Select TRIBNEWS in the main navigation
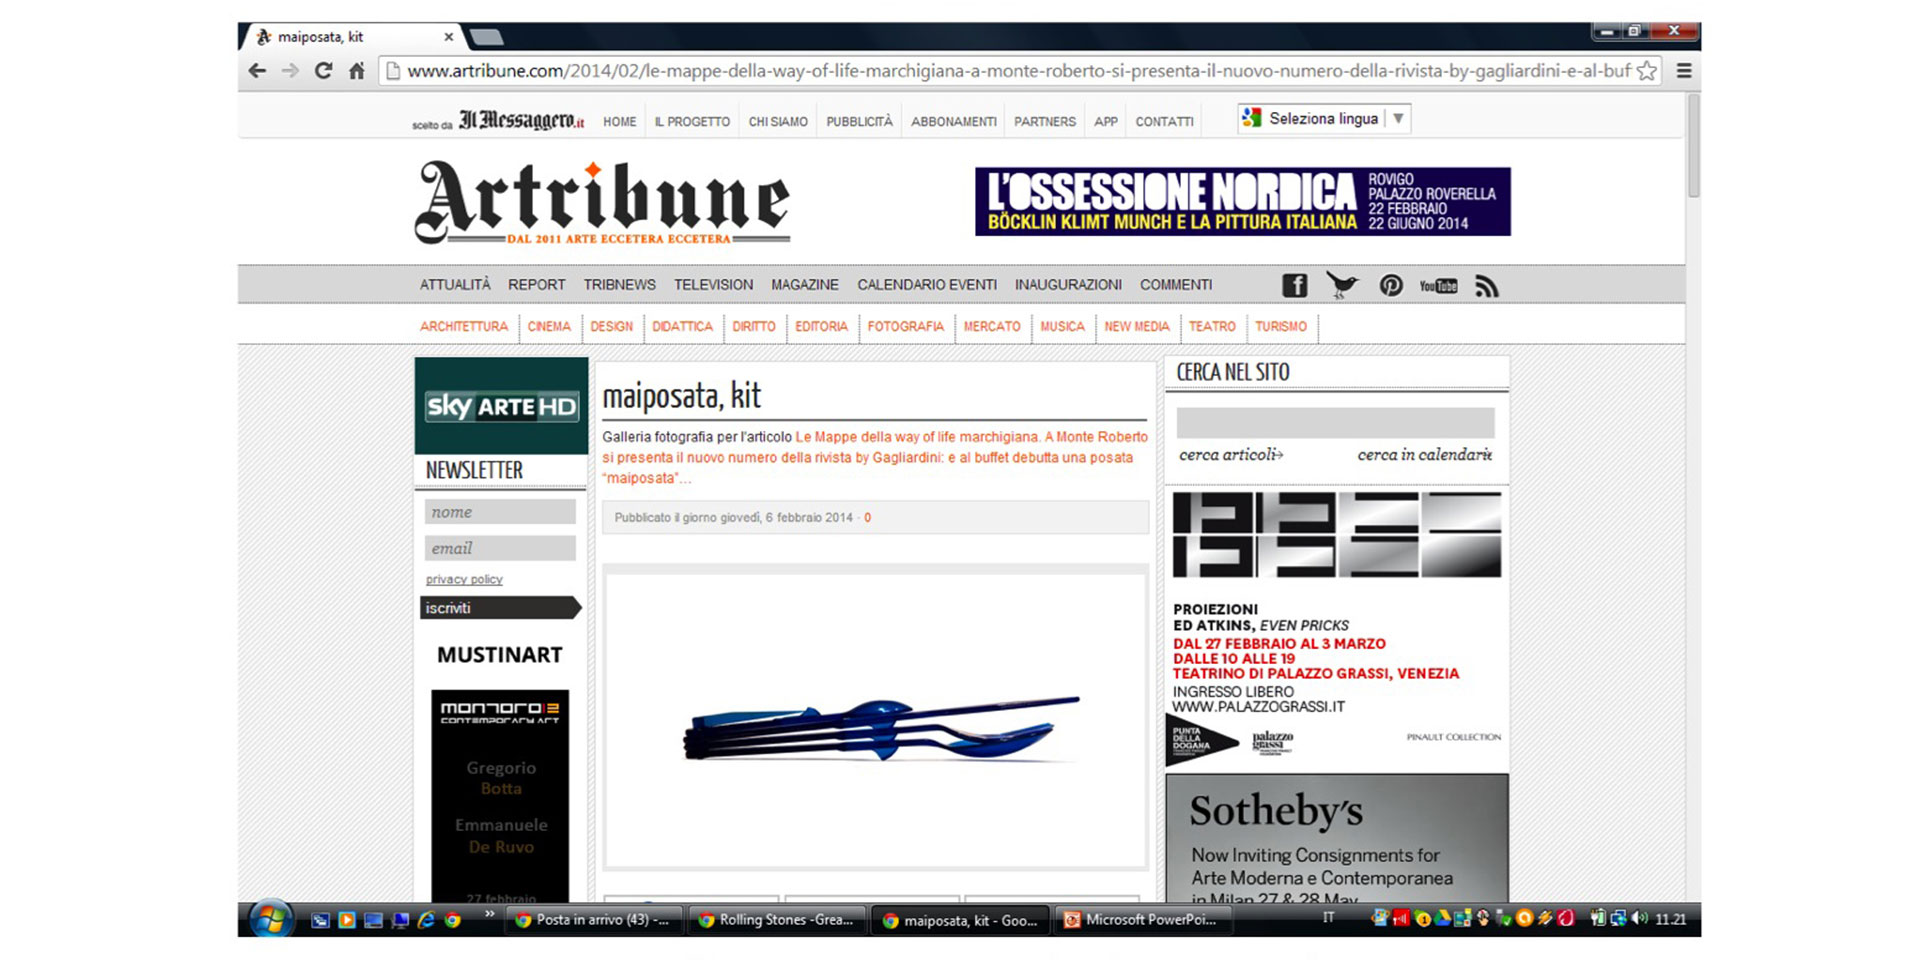The image size is (1920, 960). point(620,285)
